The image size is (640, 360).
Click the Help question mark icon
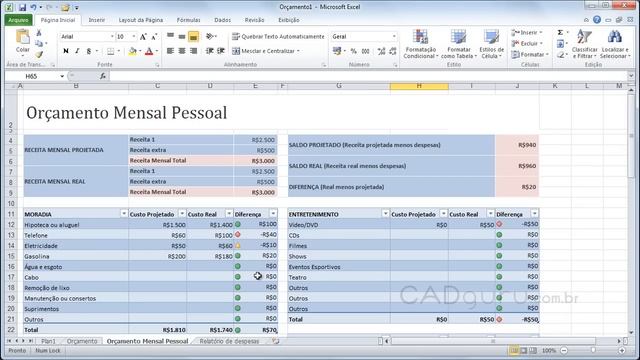click(x=597, y=20)
